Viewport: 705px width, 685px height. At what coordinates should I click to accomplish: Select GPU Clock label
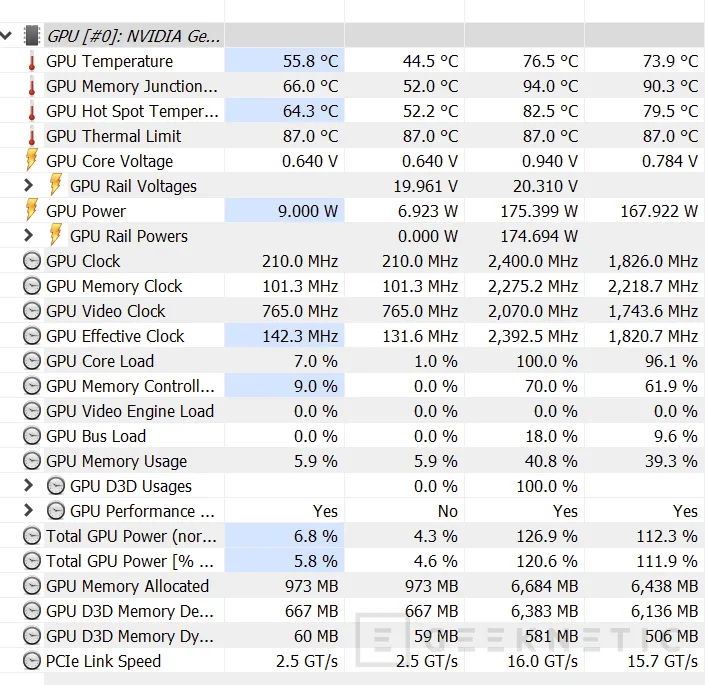[x=83, y=261]
